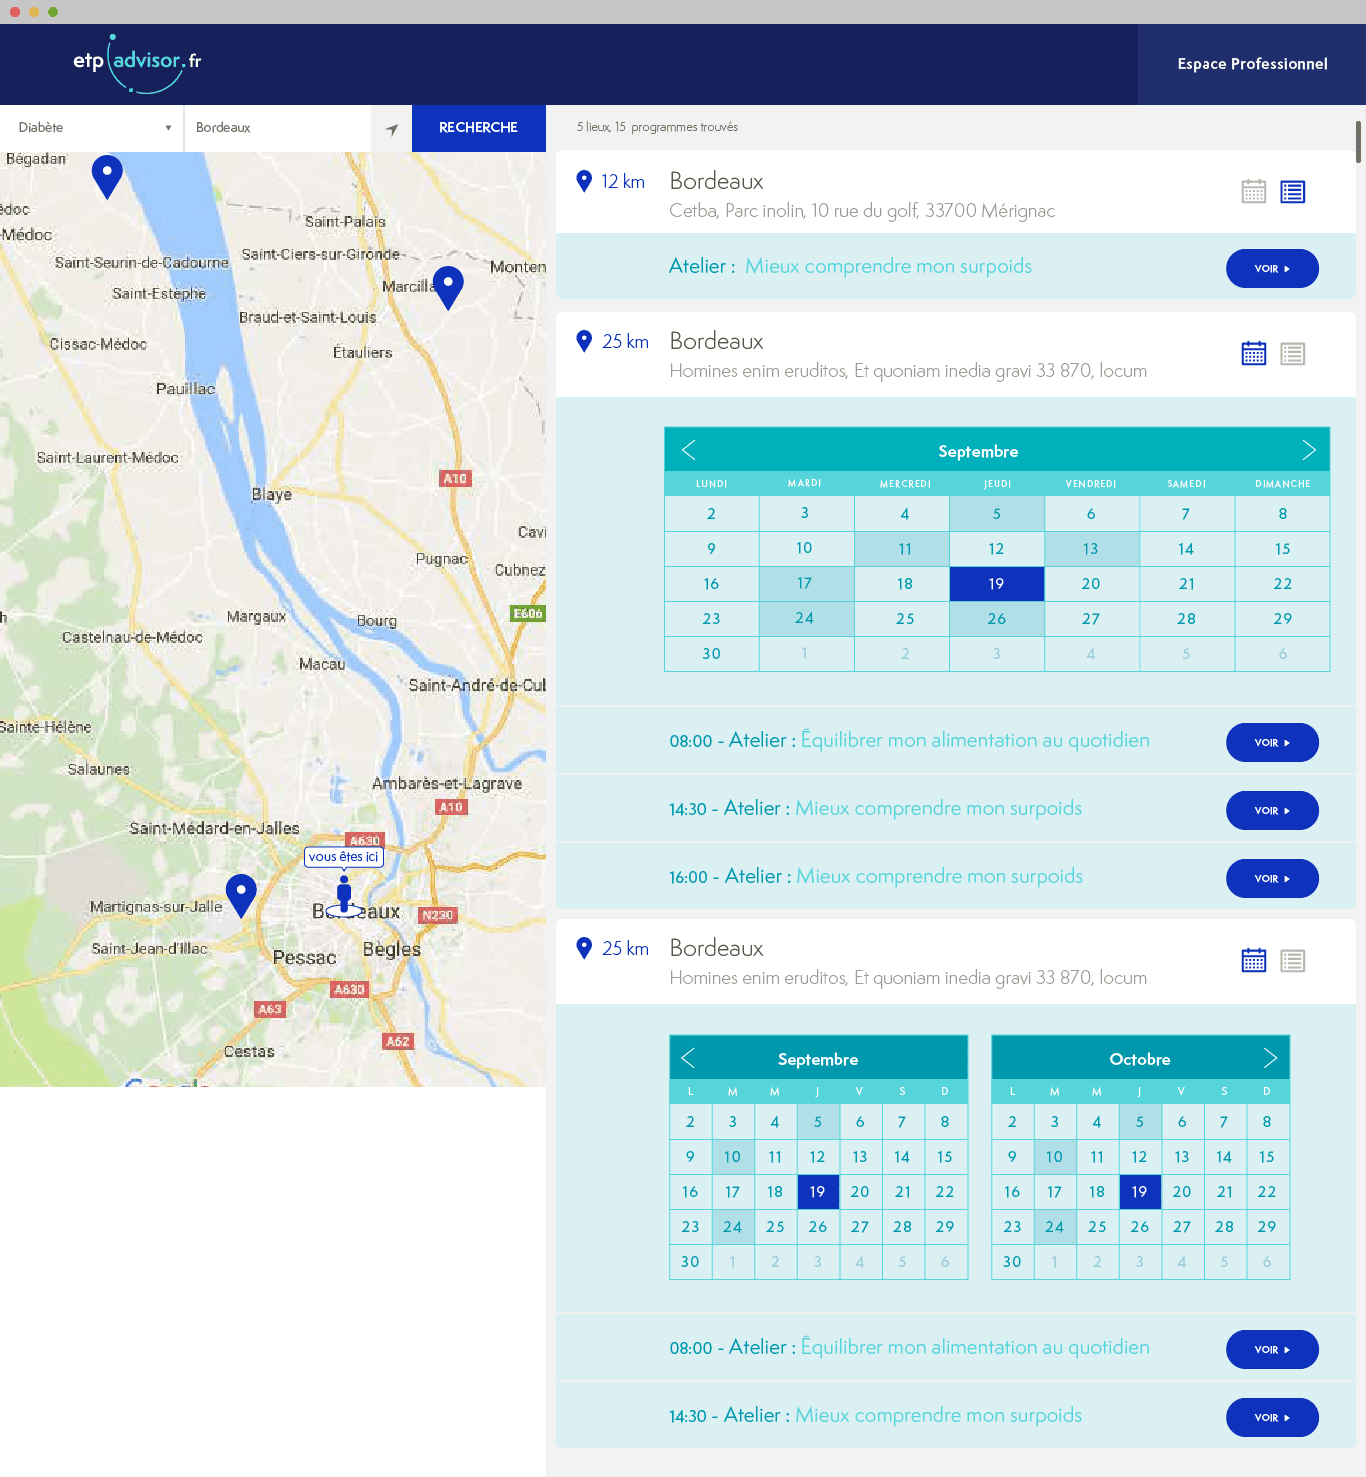Select day 24 in the Octobre calendar
The image size is (1366, 1477).
pos(1055,1227)
